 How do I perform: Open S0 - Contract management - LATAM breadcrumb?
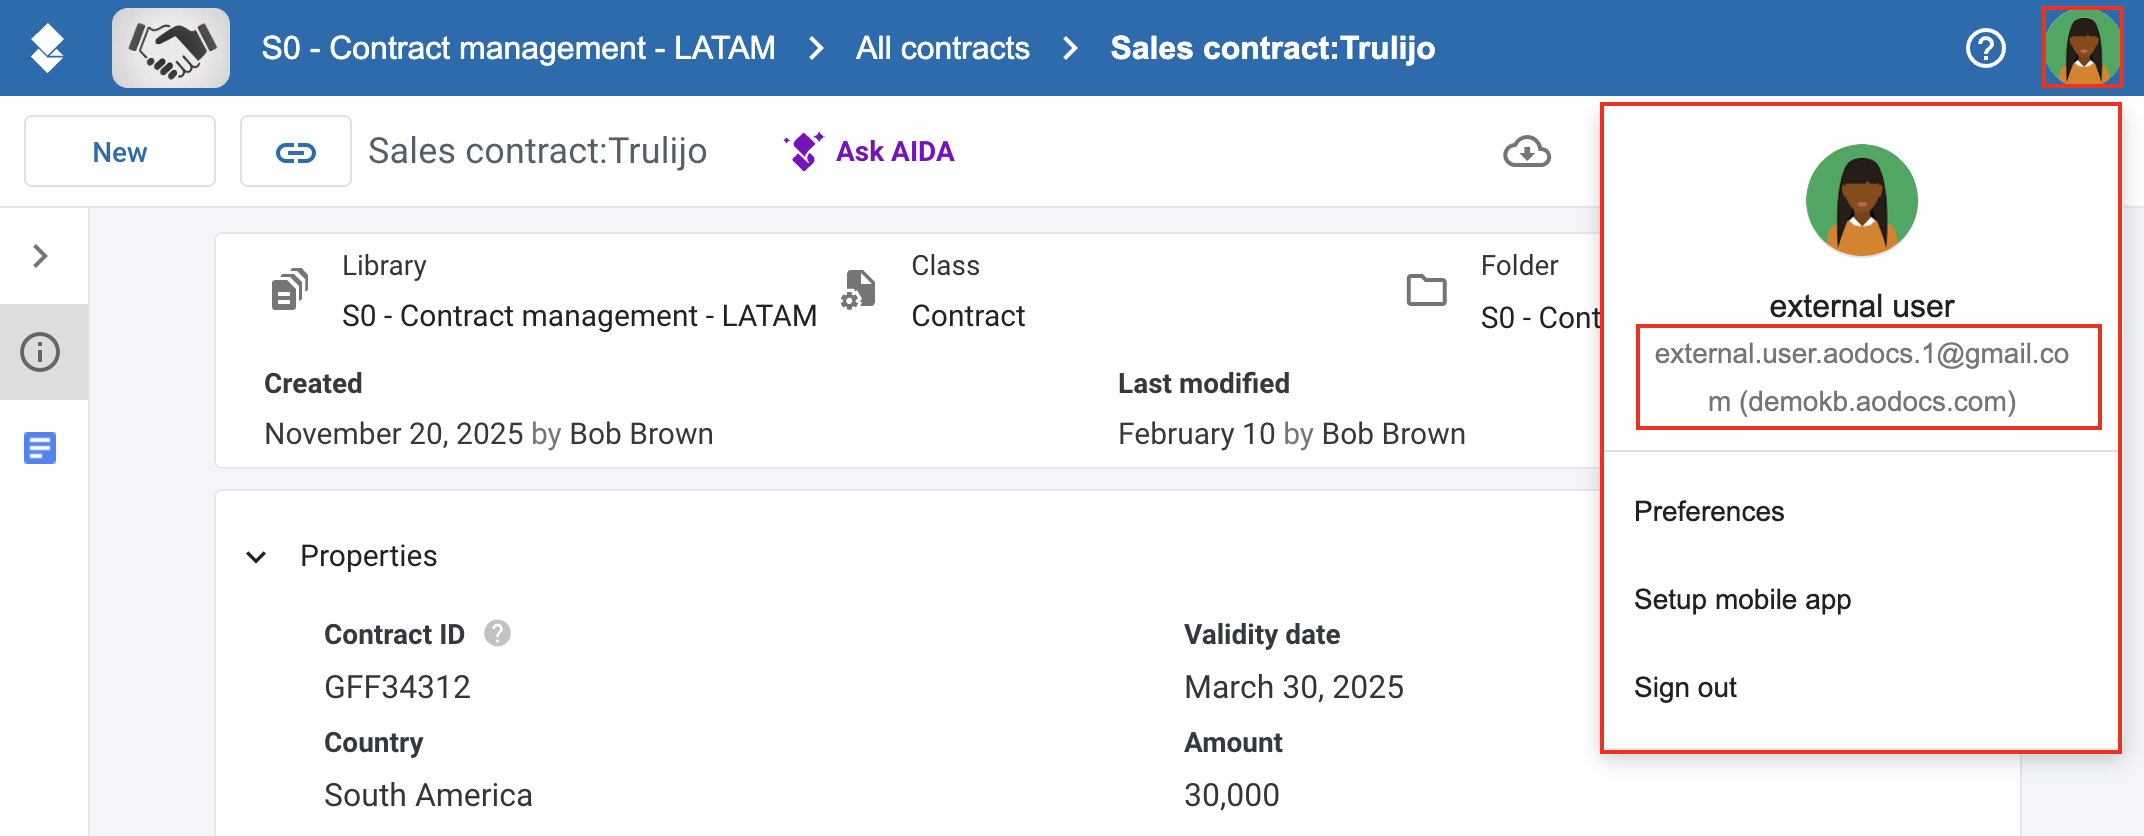coord(518,48)
